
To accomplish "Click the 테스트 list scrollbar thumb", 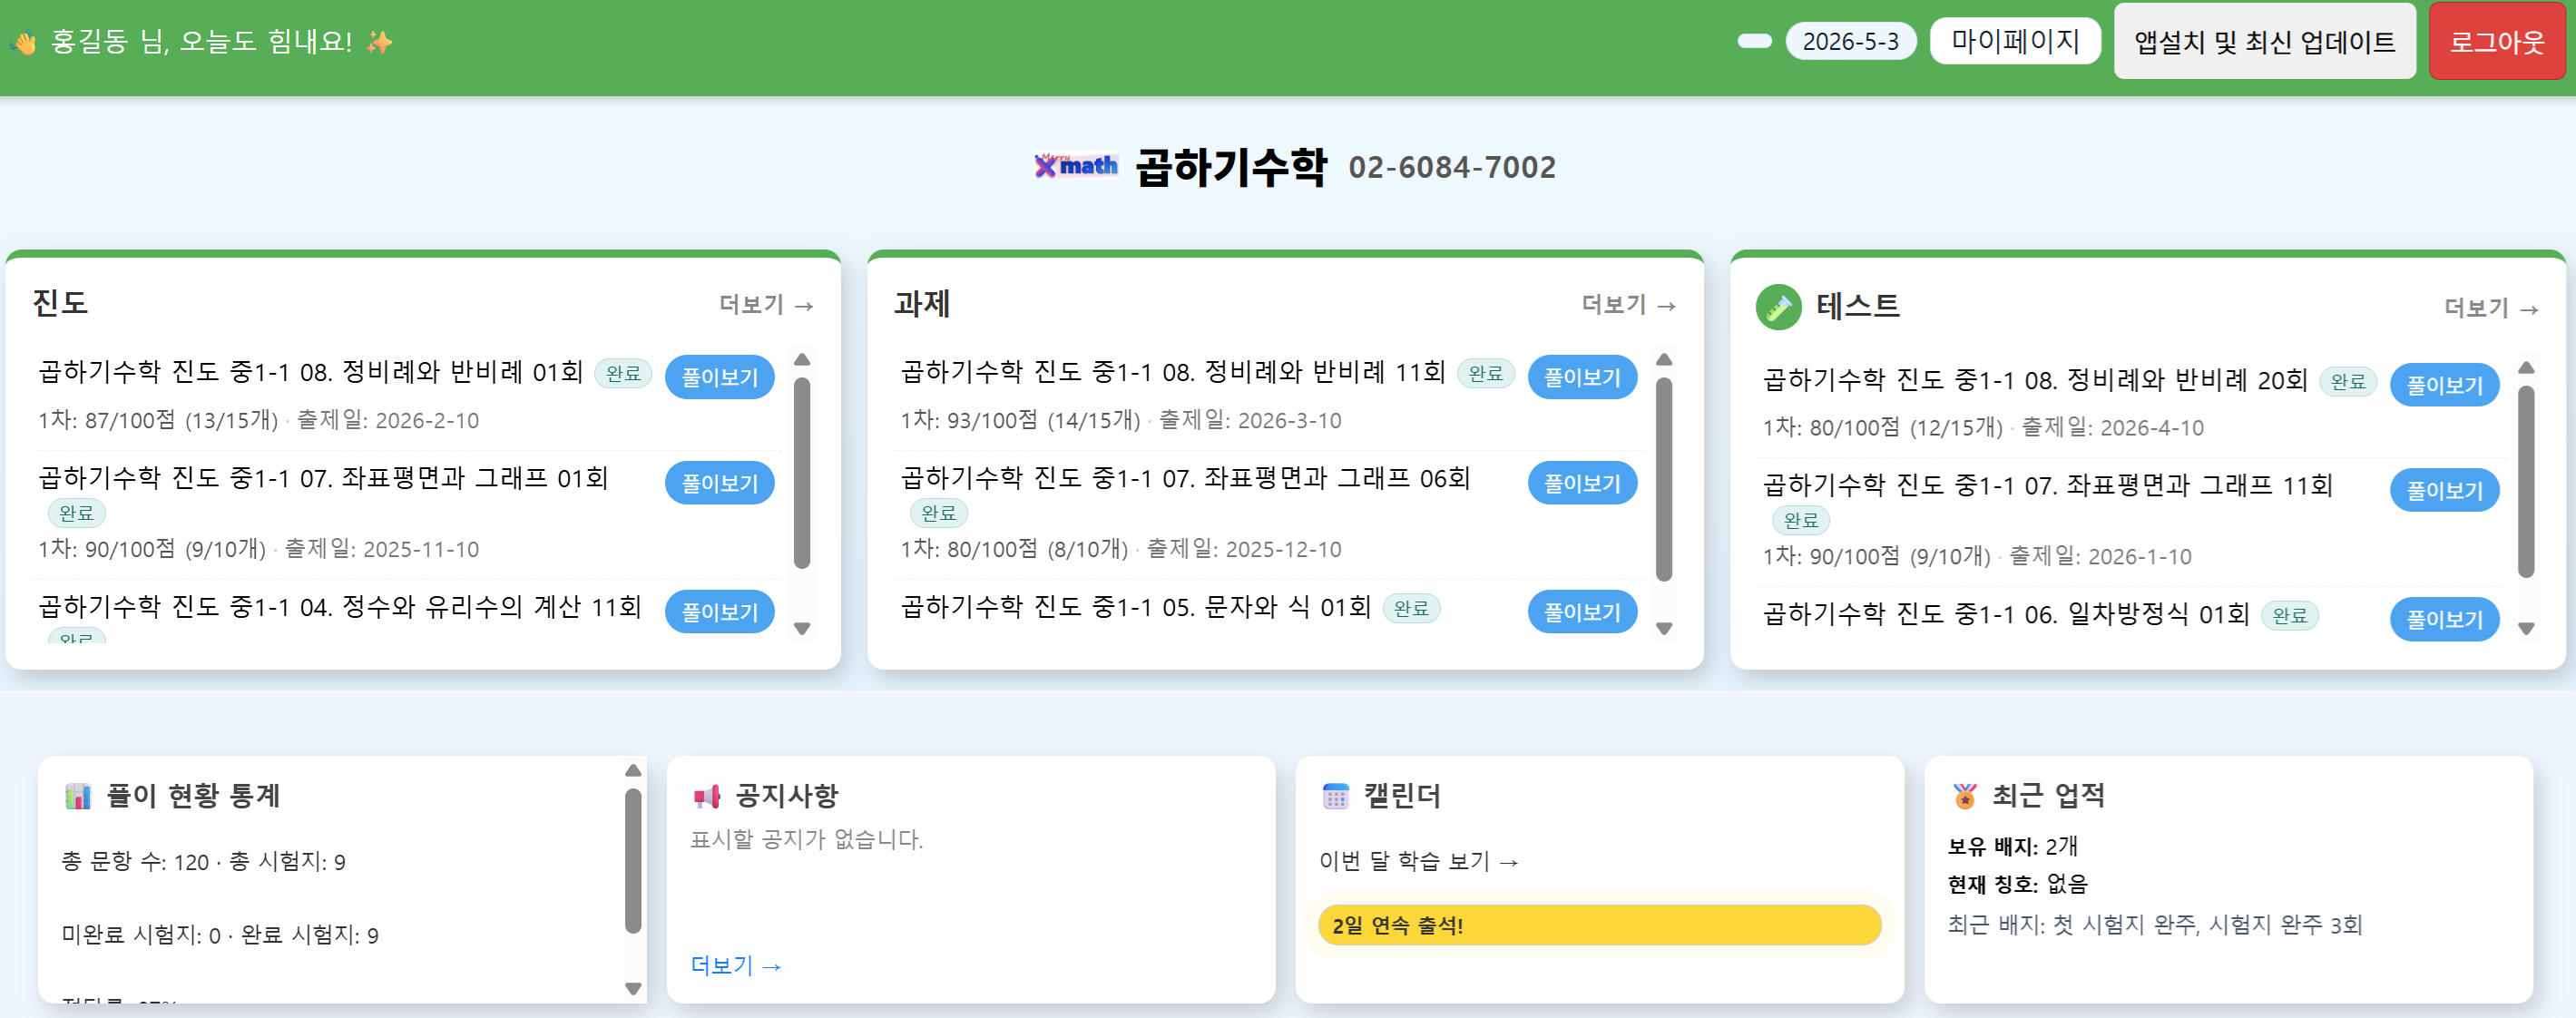I will pos(2526,481).
